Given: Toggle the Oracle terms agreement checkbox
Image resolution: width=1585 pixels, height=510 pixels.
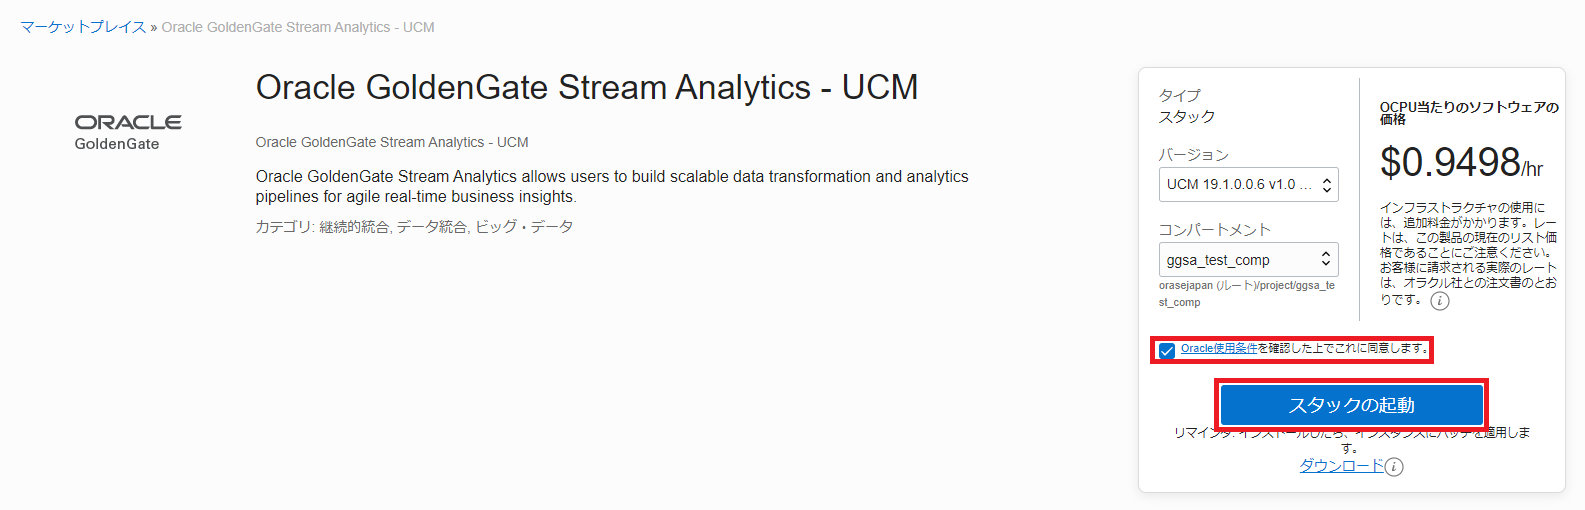Looking at the screenshot, I should [x=1167, y=350].
